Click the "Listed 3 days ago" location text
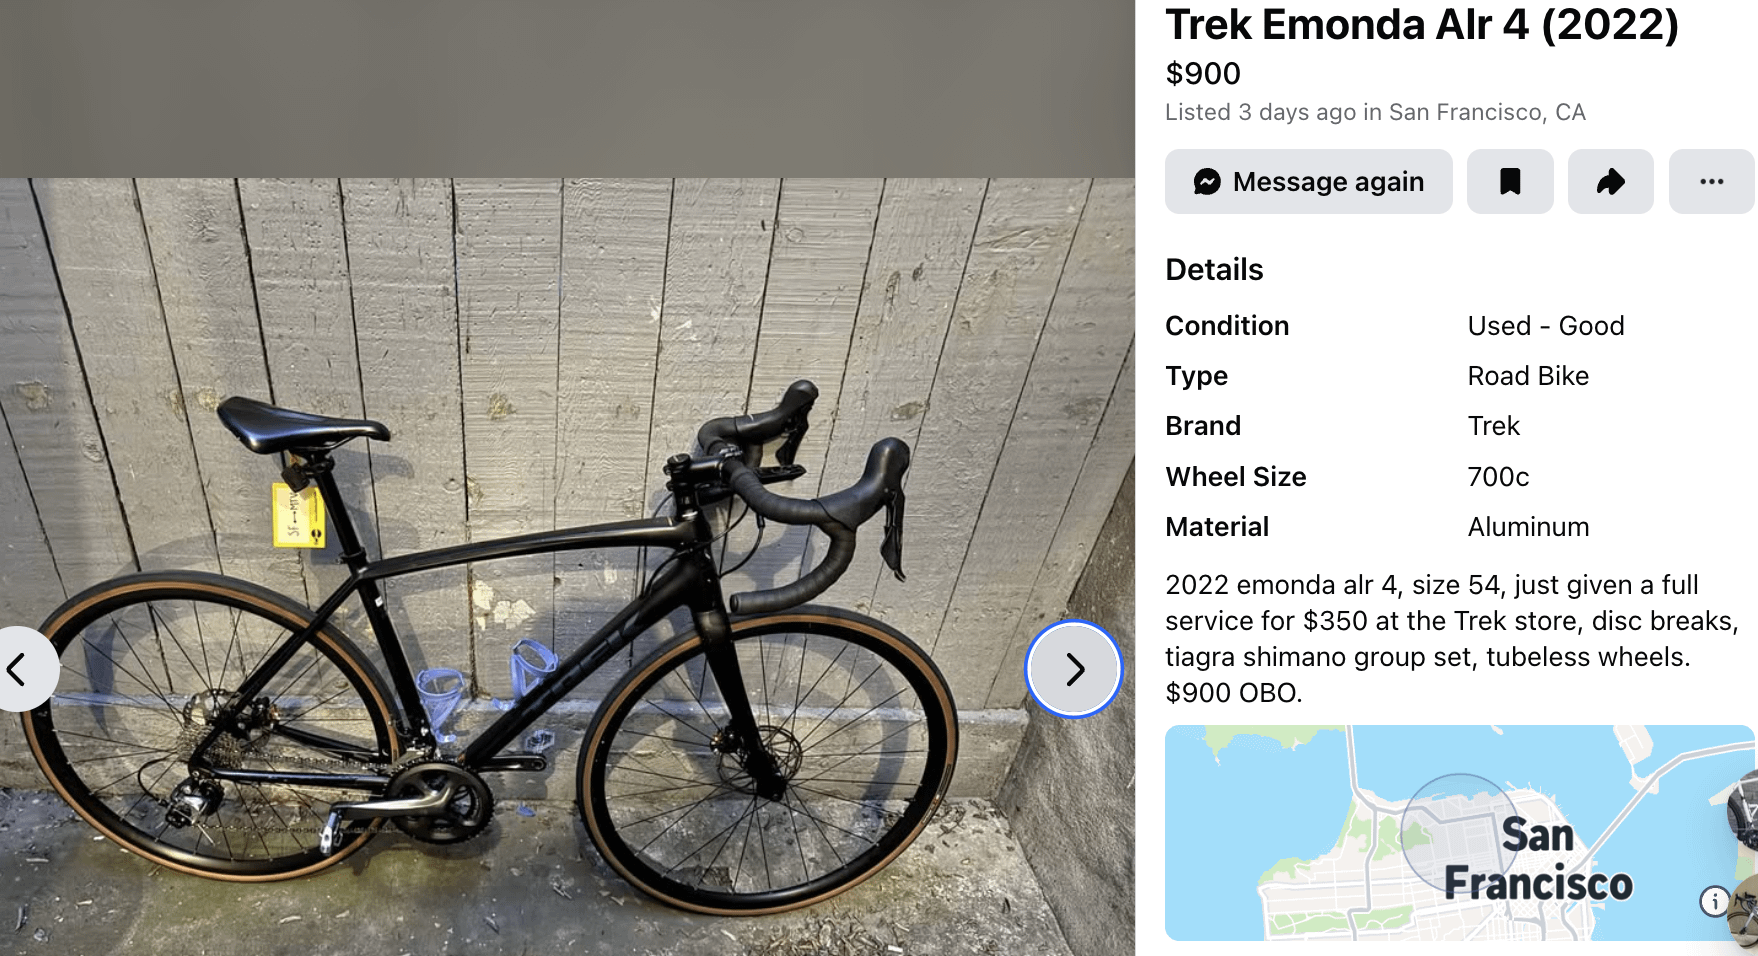Screen dimensions: 1758x956 [x=1375, y=112]
